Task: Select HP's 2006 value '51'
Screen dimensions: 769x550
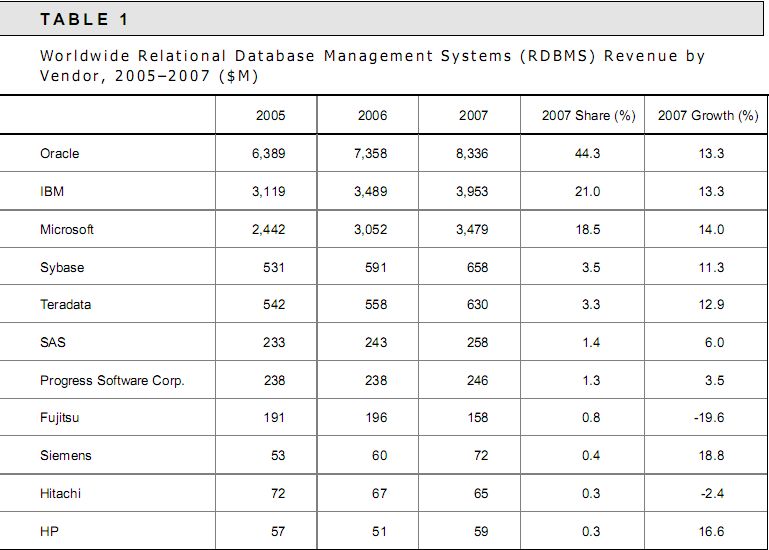Action: pyautogui.click(x=380, y=531)
